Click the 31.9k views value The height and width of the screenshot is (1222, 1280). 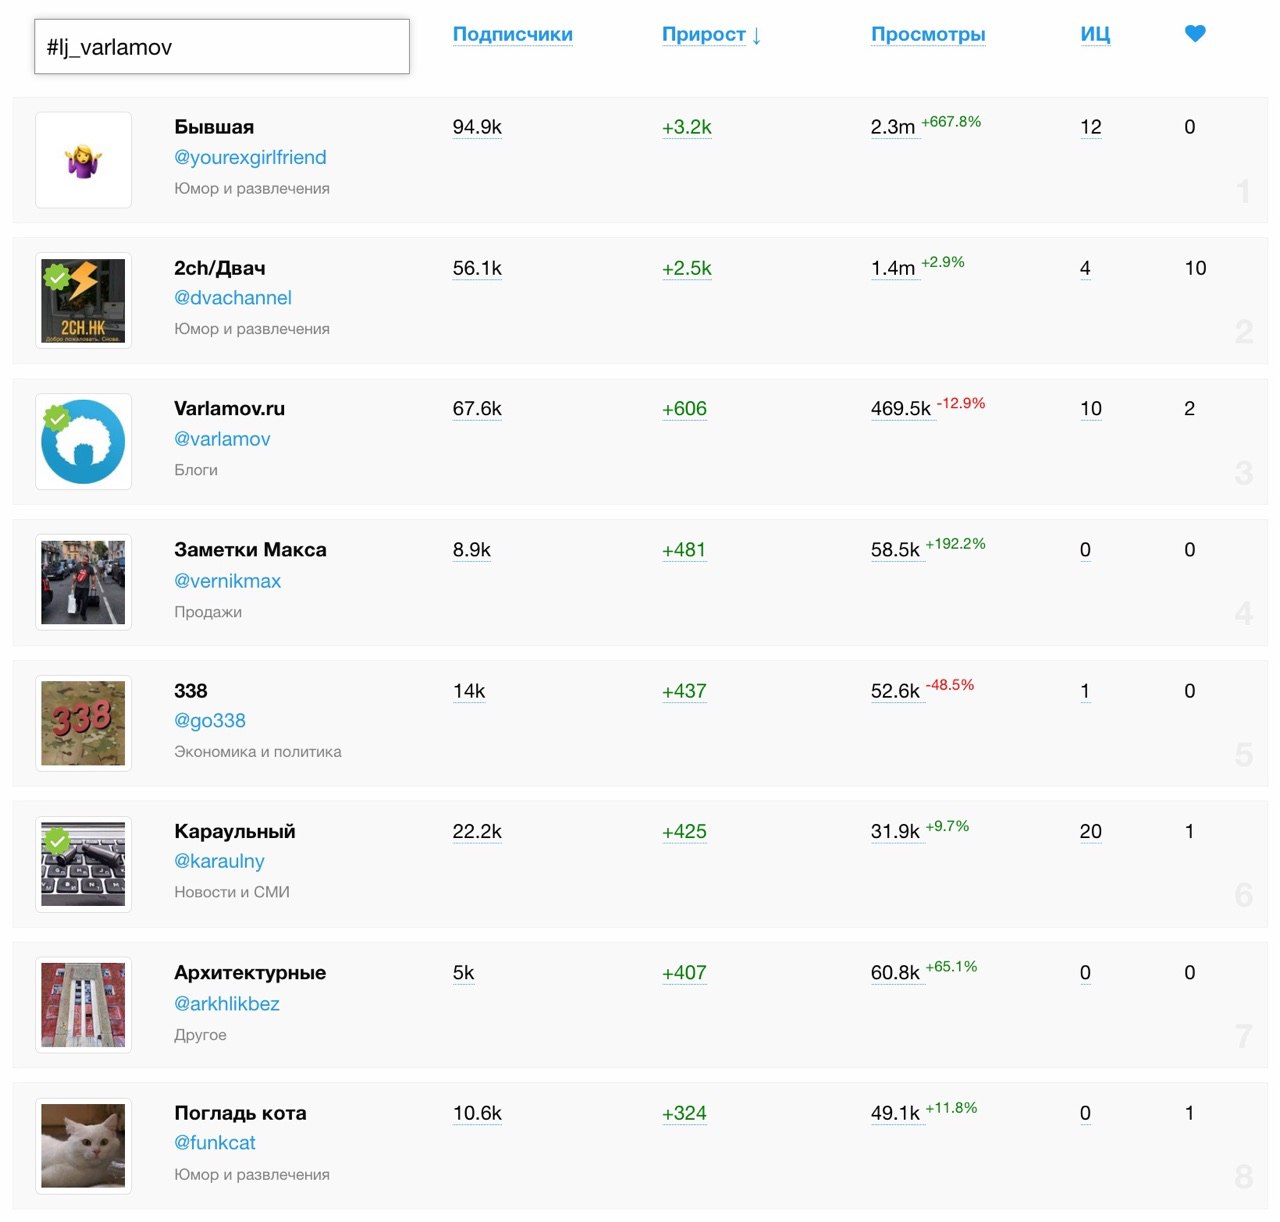click(x=895, y=831)
